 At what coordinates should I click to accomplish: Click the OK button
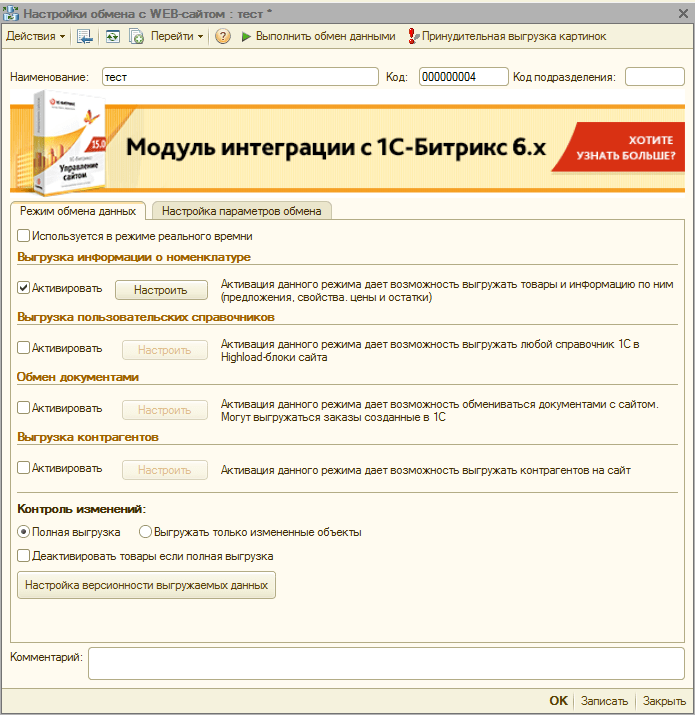click(558, 701)
